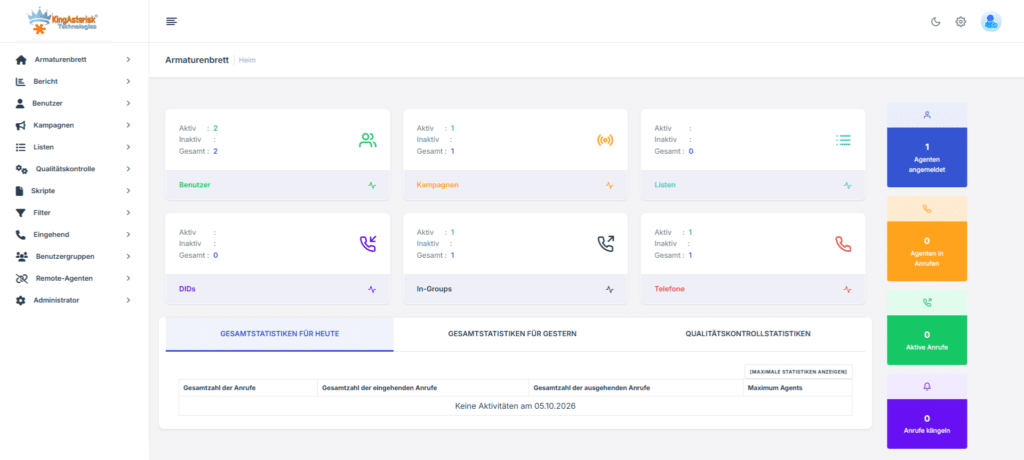This screenshot has height=460, width=1024.
Task: Click the activity pulse icon beside Kampagnen
Action: tap(609, 185)
